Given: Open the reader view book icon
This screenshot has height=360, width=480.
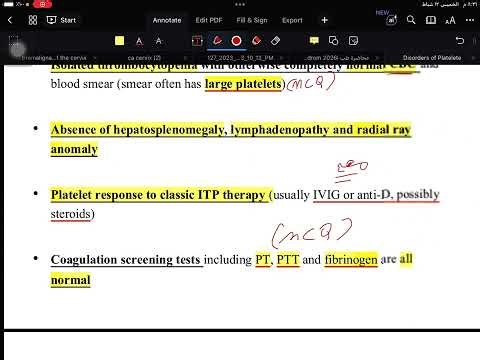Looking at the screenshot, I should (431, 20).
